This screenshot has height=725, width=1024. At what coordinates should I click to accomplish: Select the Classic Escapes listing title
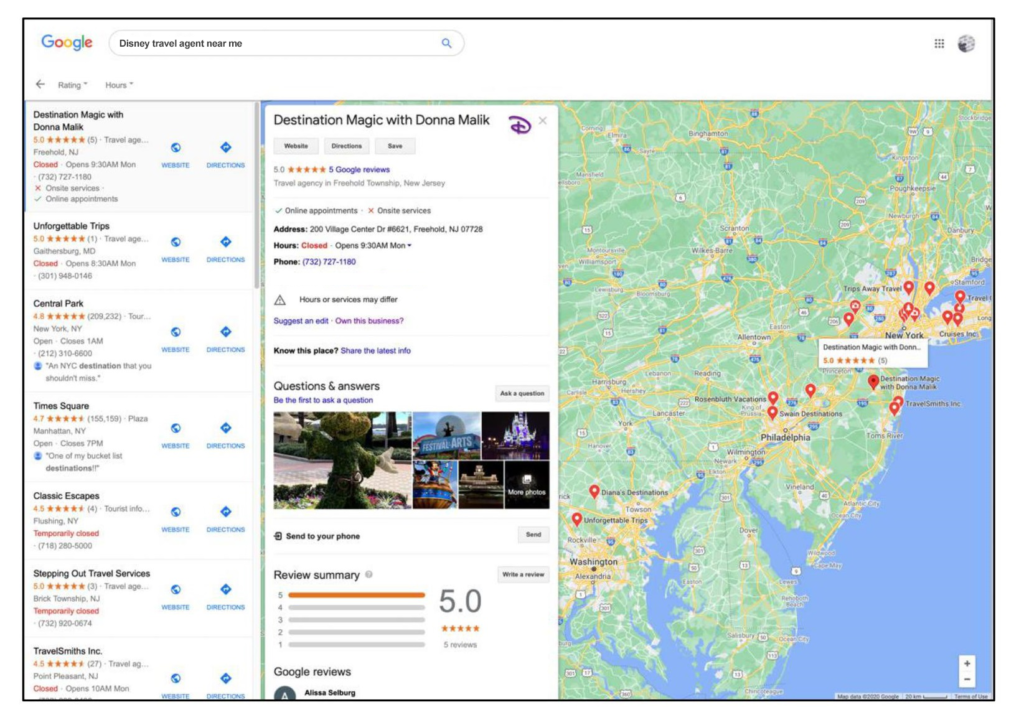point(66,496)
